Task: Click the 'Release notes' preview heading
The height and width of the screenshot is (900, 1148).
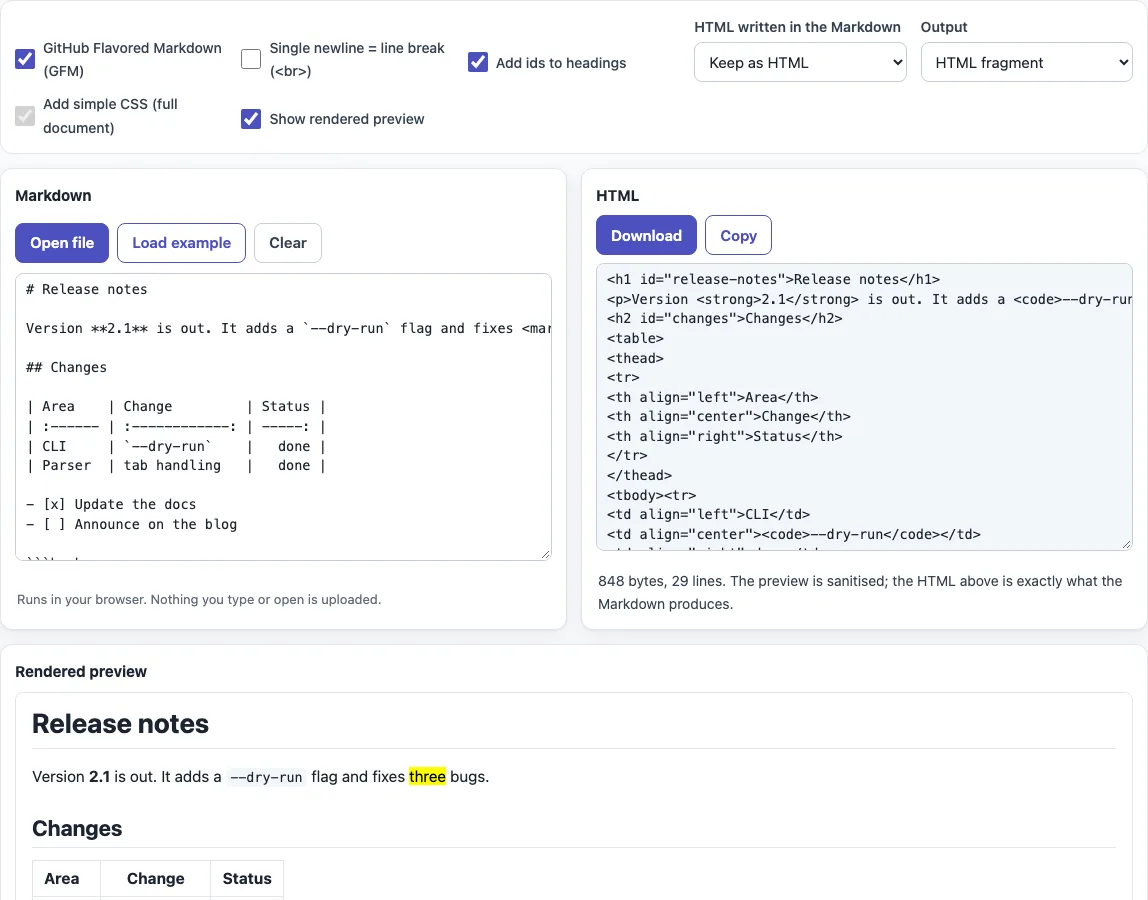Action: (121, 724)
